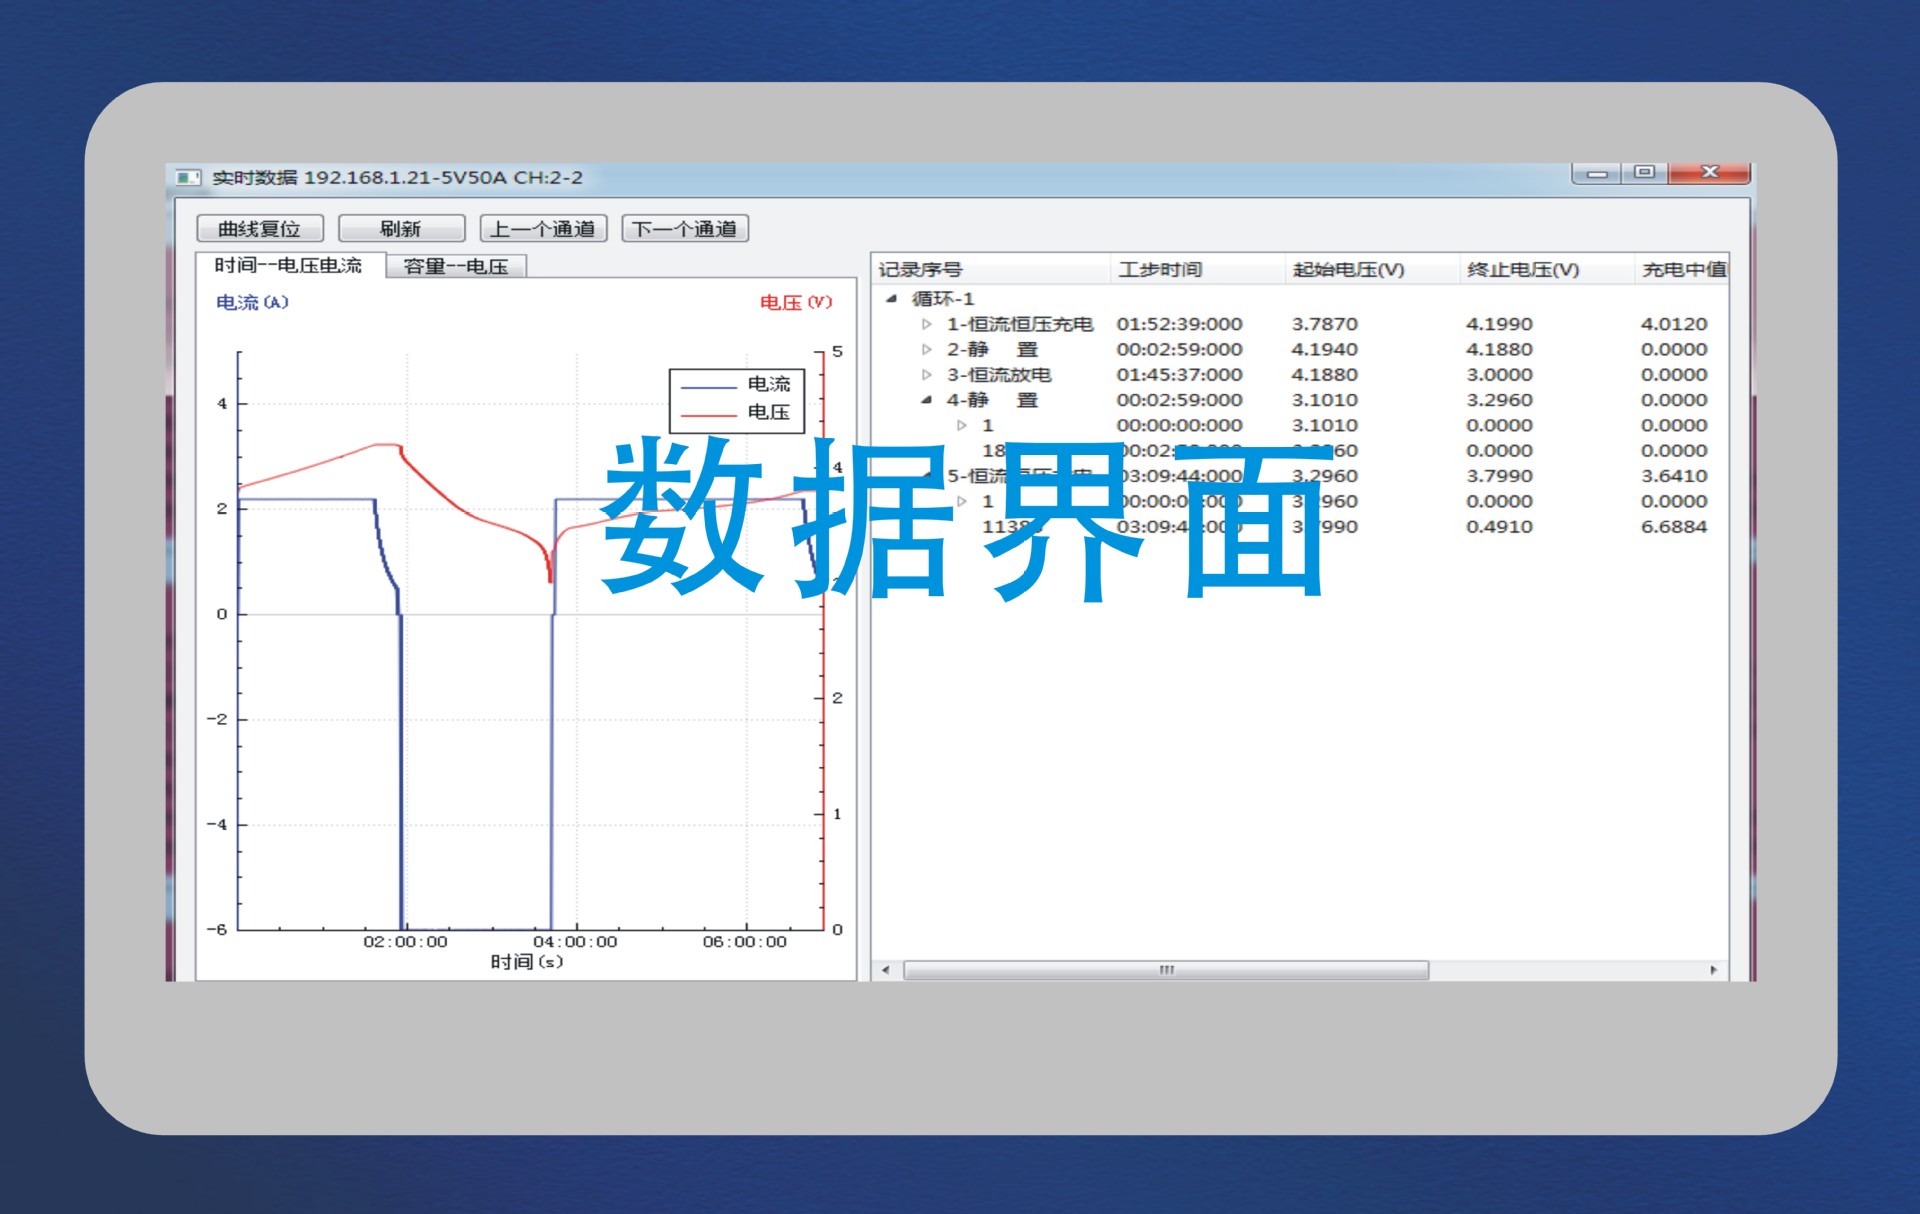Collapse the 循环-1 tree node
The image size is (1920, 1214).
click(891, 298)
